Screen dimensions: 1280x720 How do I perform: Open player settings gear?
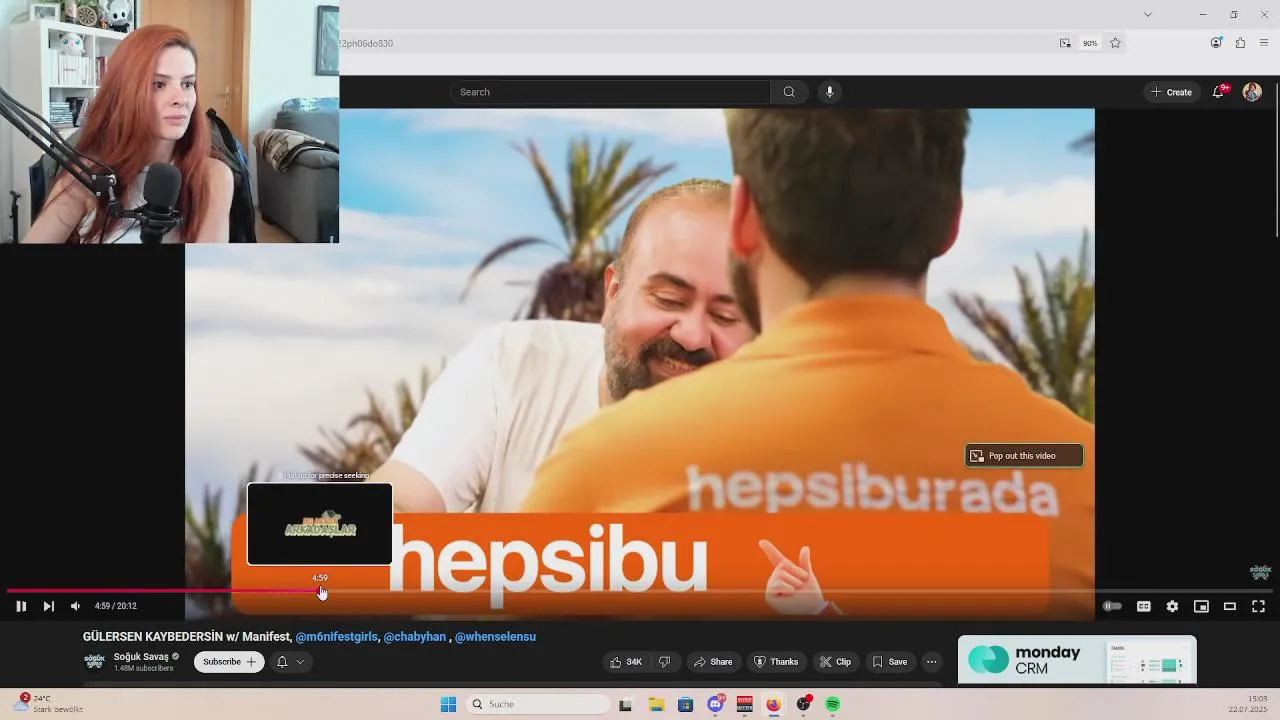[x=1172, y=606]
